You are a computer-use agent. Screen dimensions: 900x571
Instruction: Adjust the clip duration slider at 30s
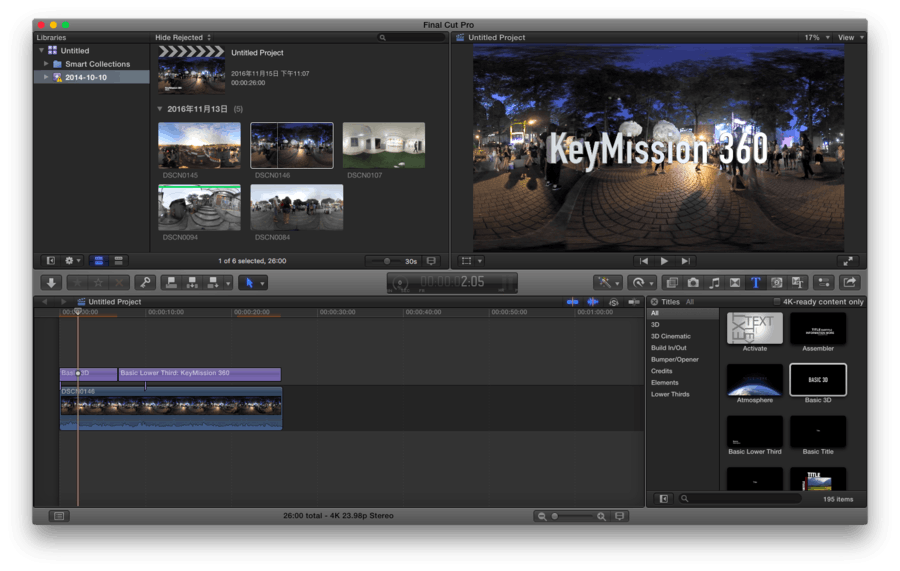[x=387, y=261]
